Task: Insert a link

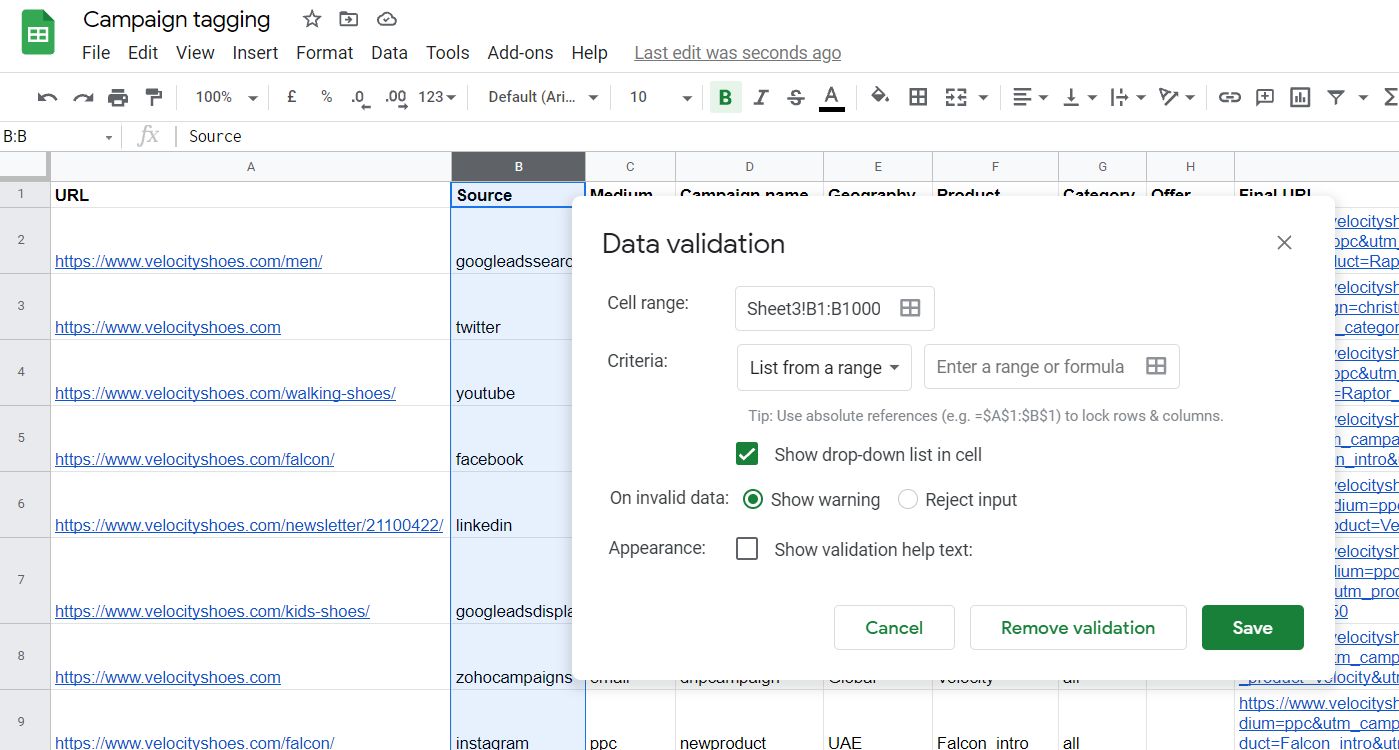Action: coord(1229,97)
